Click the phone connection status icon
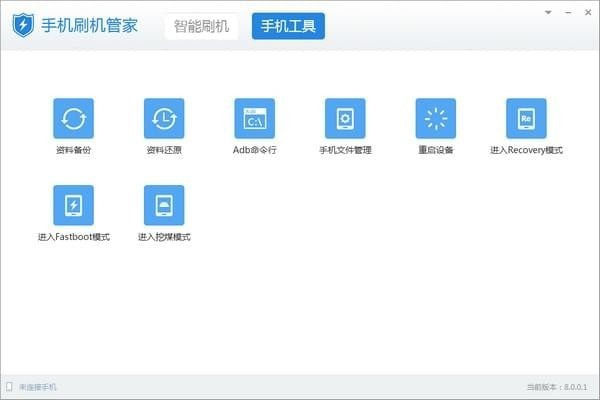Viewport: 600px width, 400px height. point(9,387)
